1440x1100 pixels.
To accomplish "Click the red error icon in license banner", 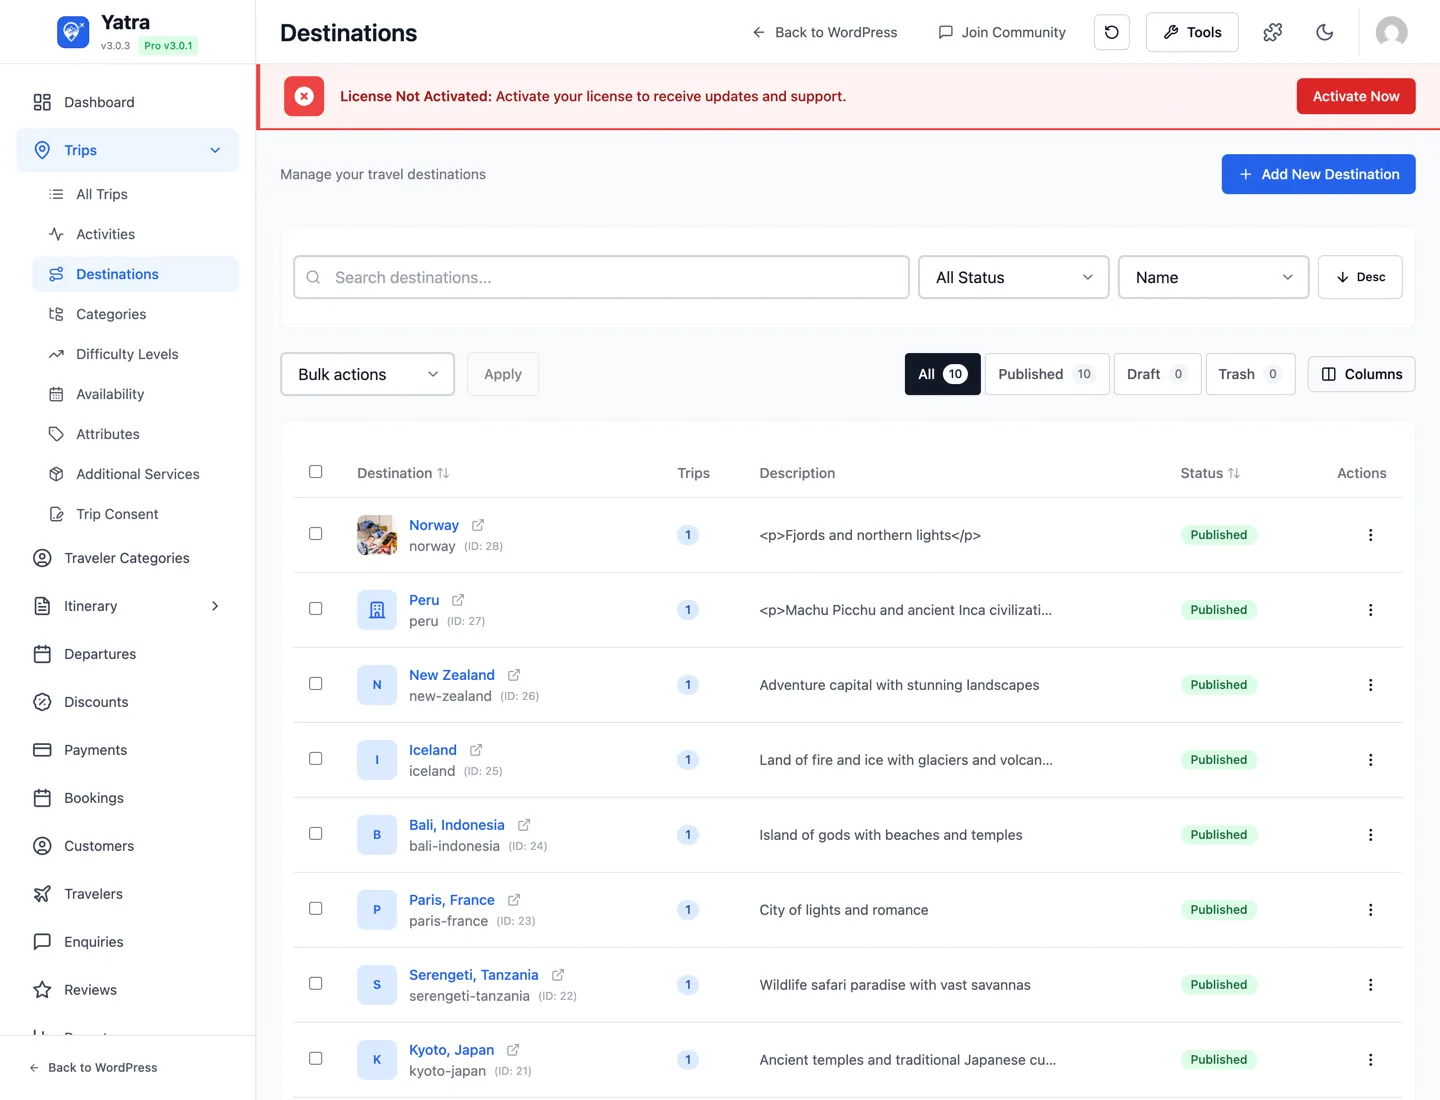I will click(x=304, y=96).
